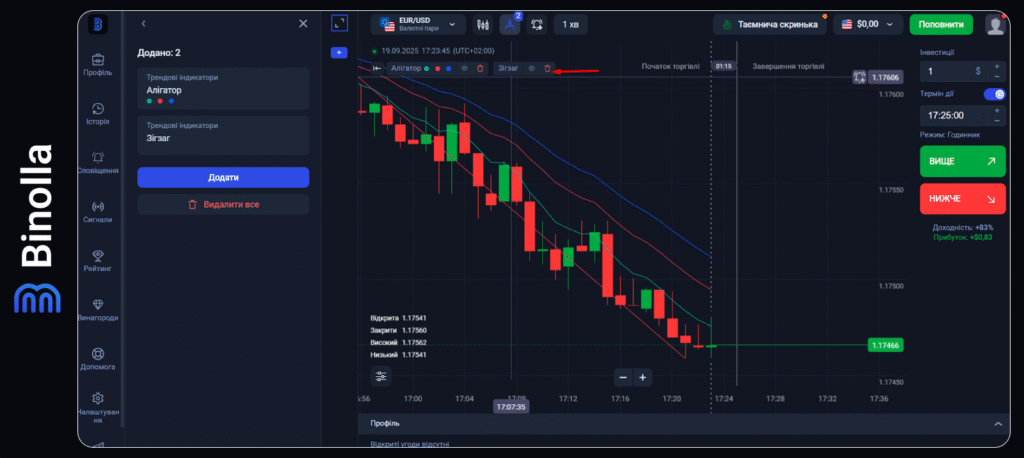Open Рейтинг in the sidebar
The width and height of the screenshot is (1024, 458).
click(x=97, y=261)
